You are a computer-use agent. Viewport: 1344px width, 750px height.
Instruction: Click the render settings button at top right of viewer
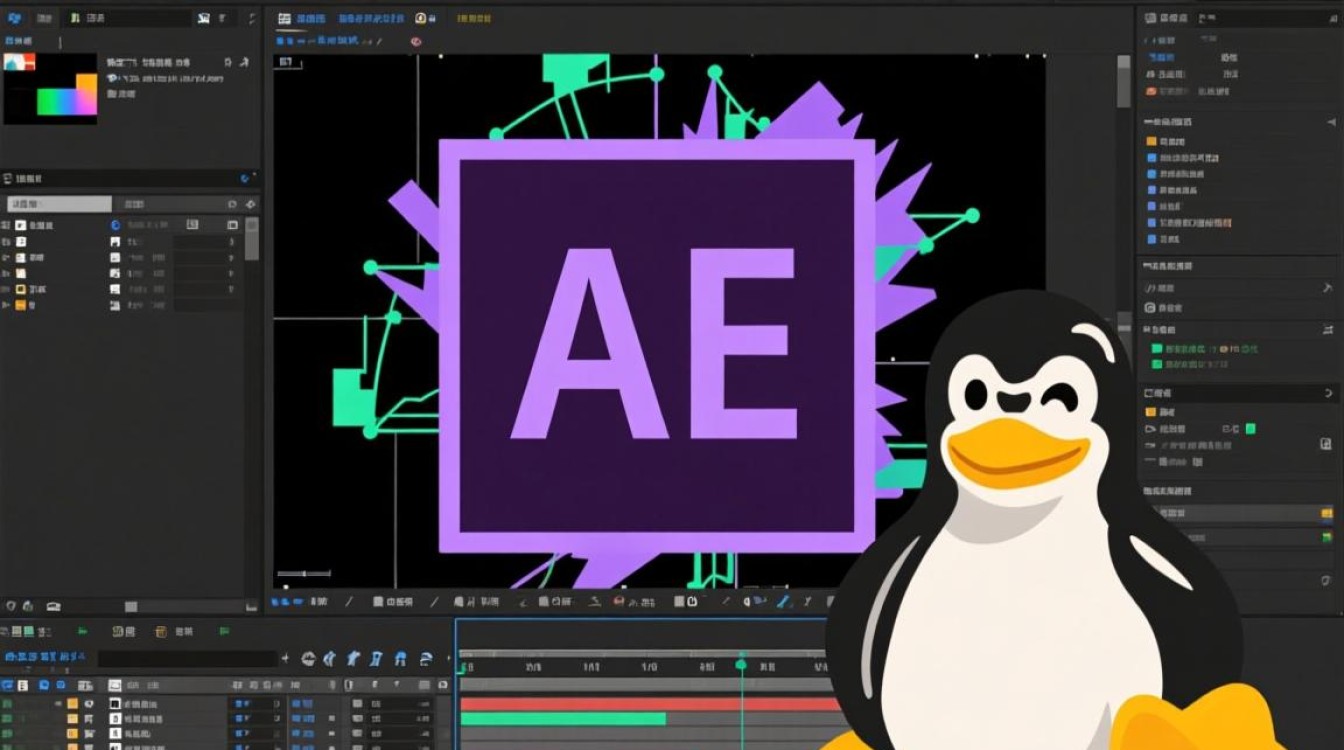click(472, 18)
